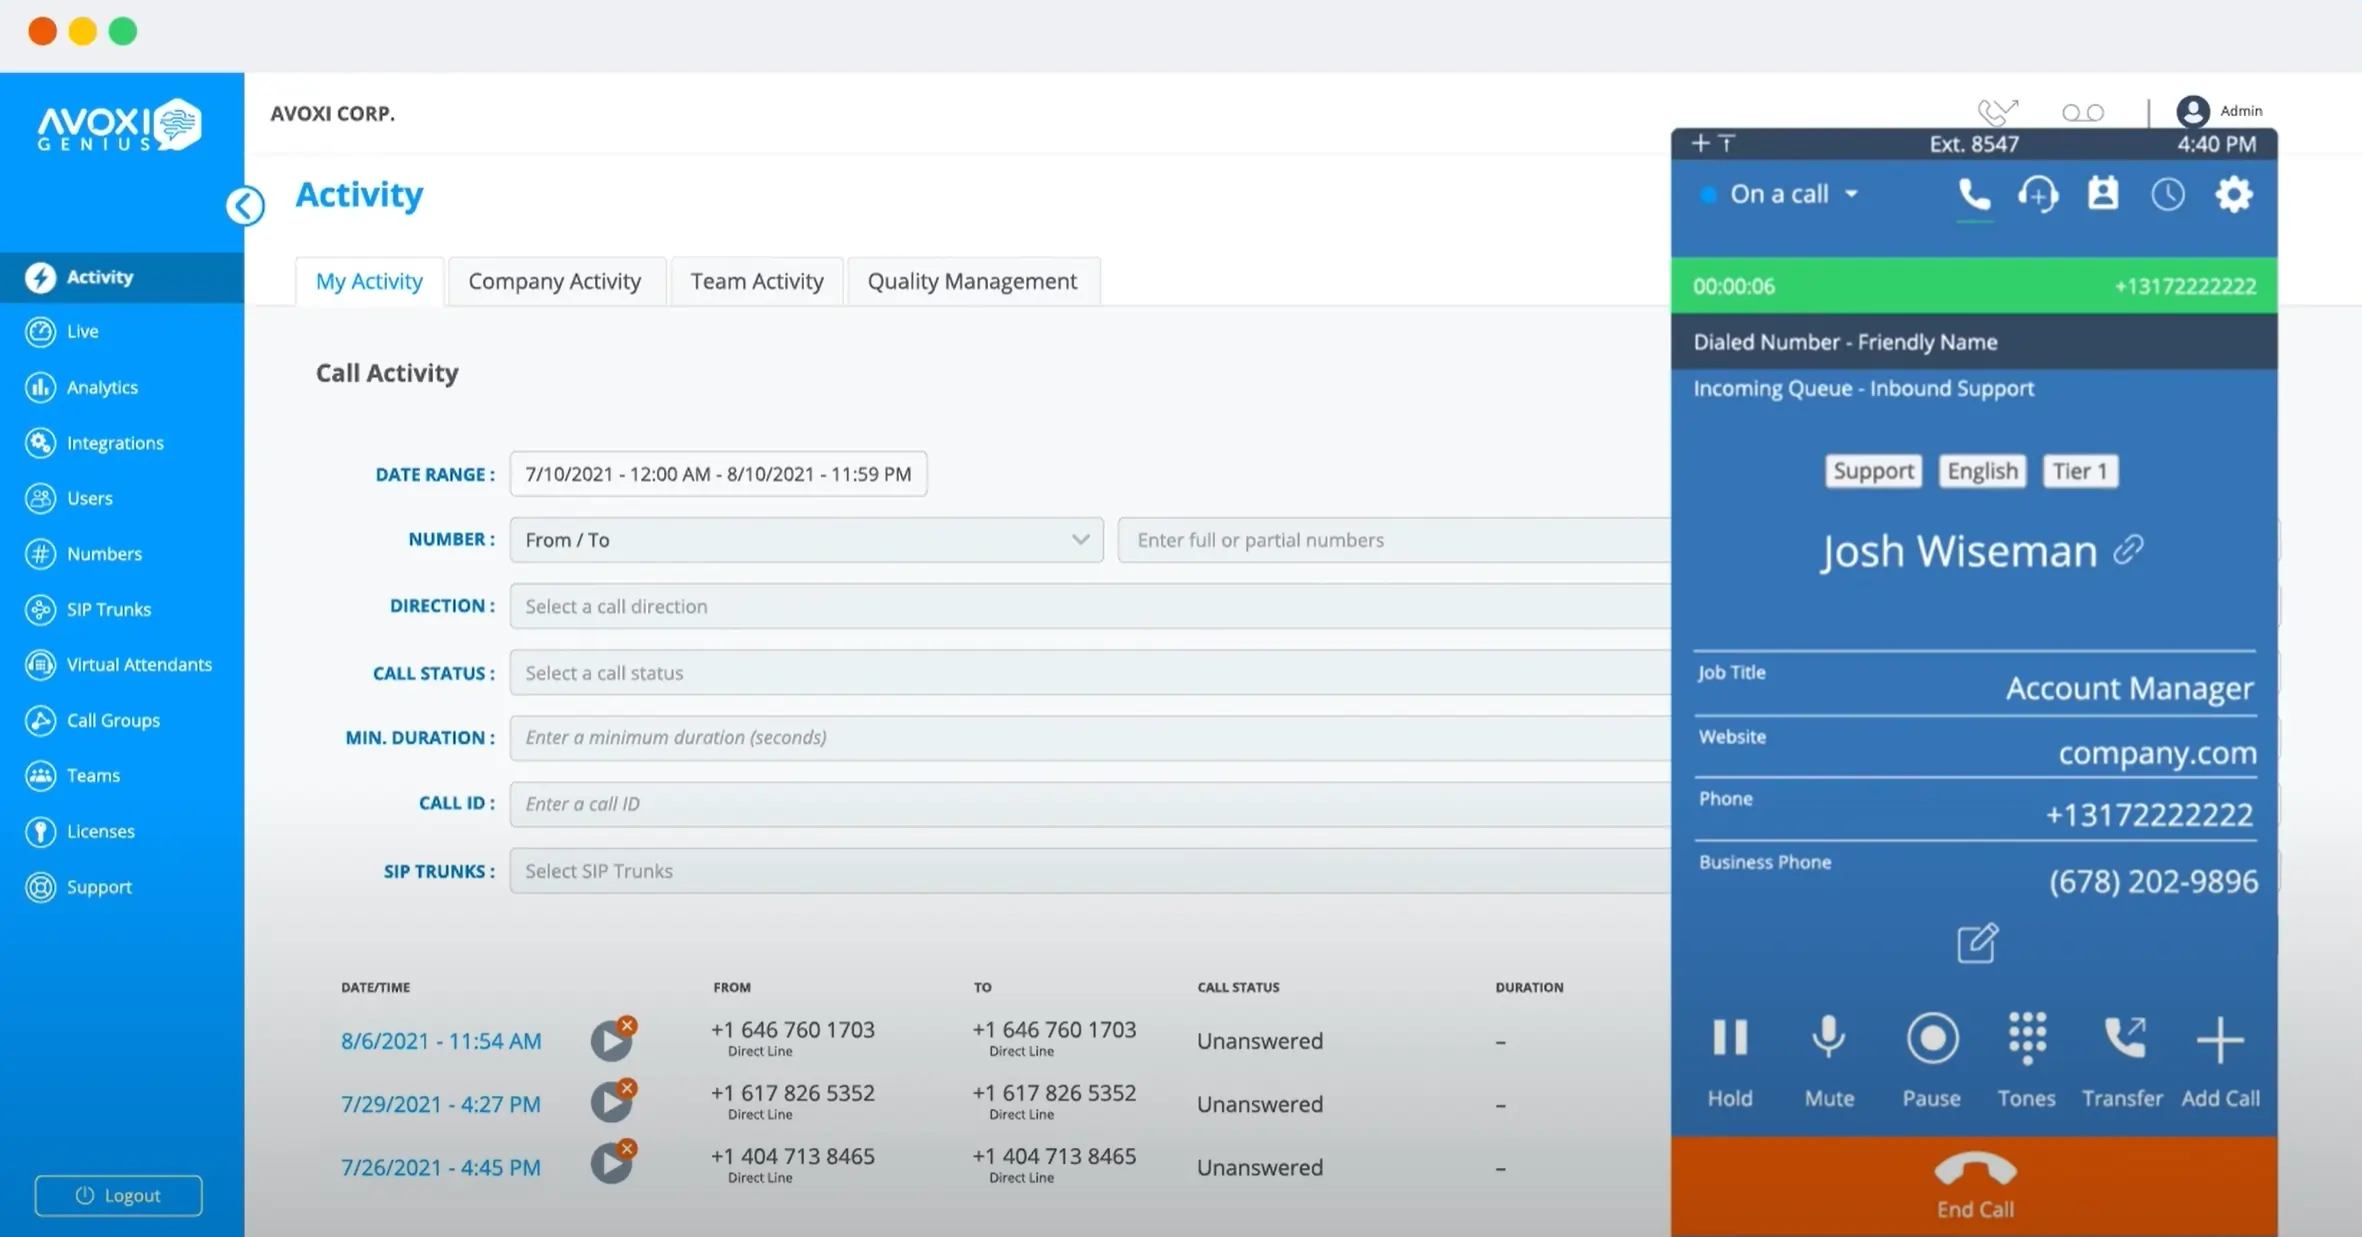Put the call on Hold
Viewport: 2362px width, 1237px height.
click(1729, 1038)
